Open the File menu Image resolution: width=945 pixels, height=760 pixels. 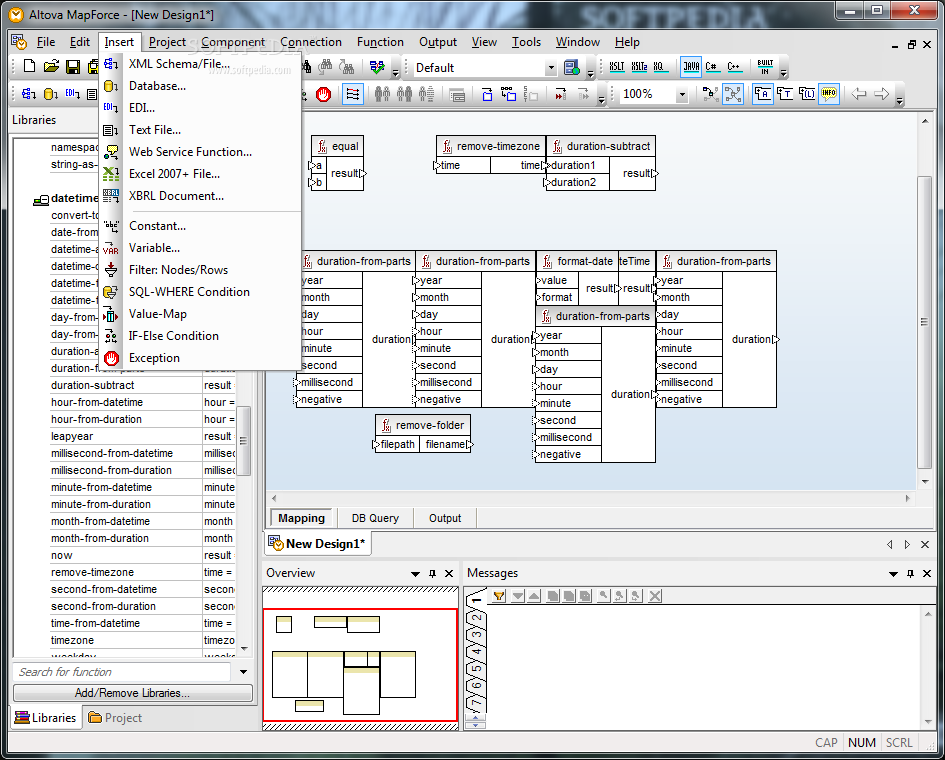click(x=46, y=42)
